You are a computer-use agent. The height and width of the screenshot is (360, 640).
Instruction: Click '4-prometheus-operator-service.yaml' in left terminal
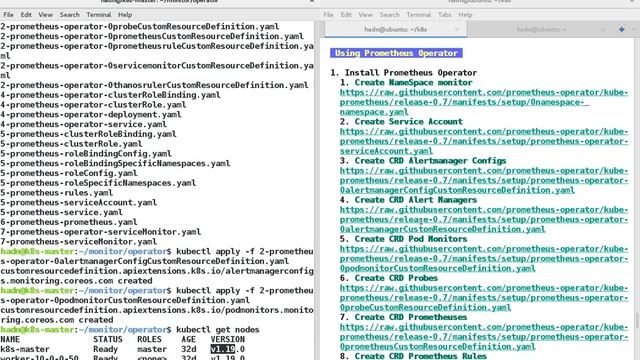coord(83,124)
